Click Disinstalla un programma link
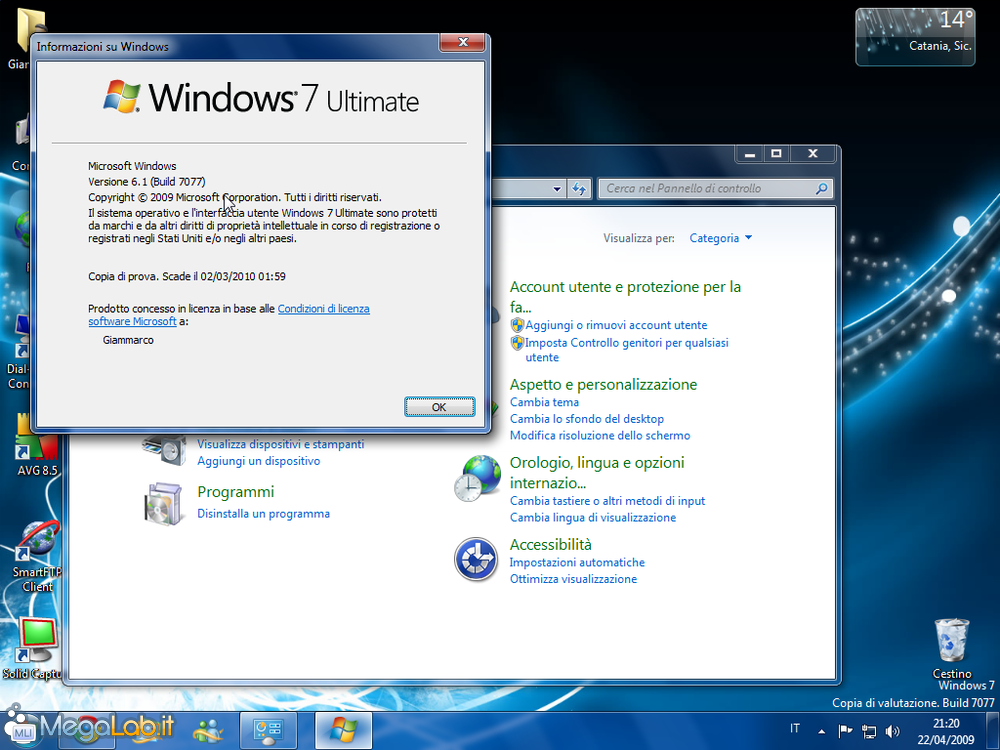 pos(263,514)
